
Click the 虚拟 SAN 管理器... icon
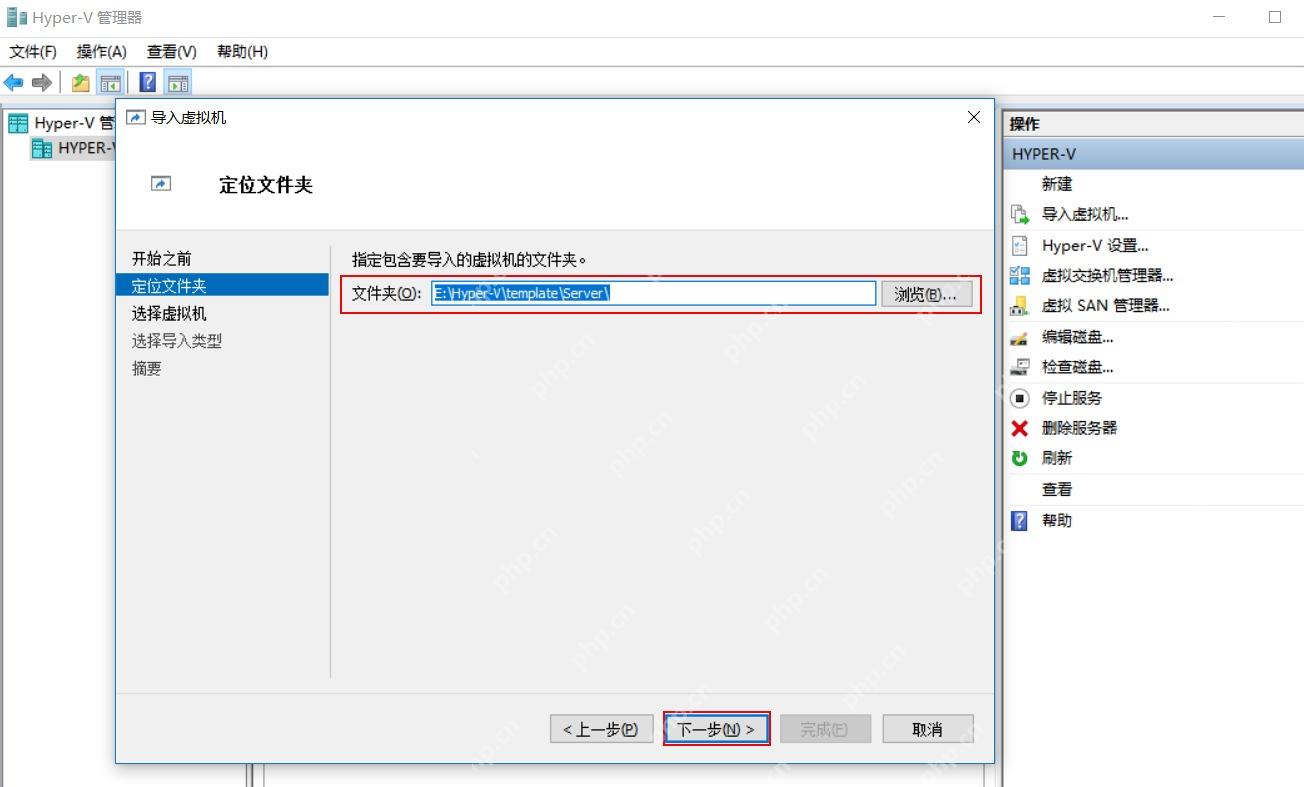[1020, 306]
